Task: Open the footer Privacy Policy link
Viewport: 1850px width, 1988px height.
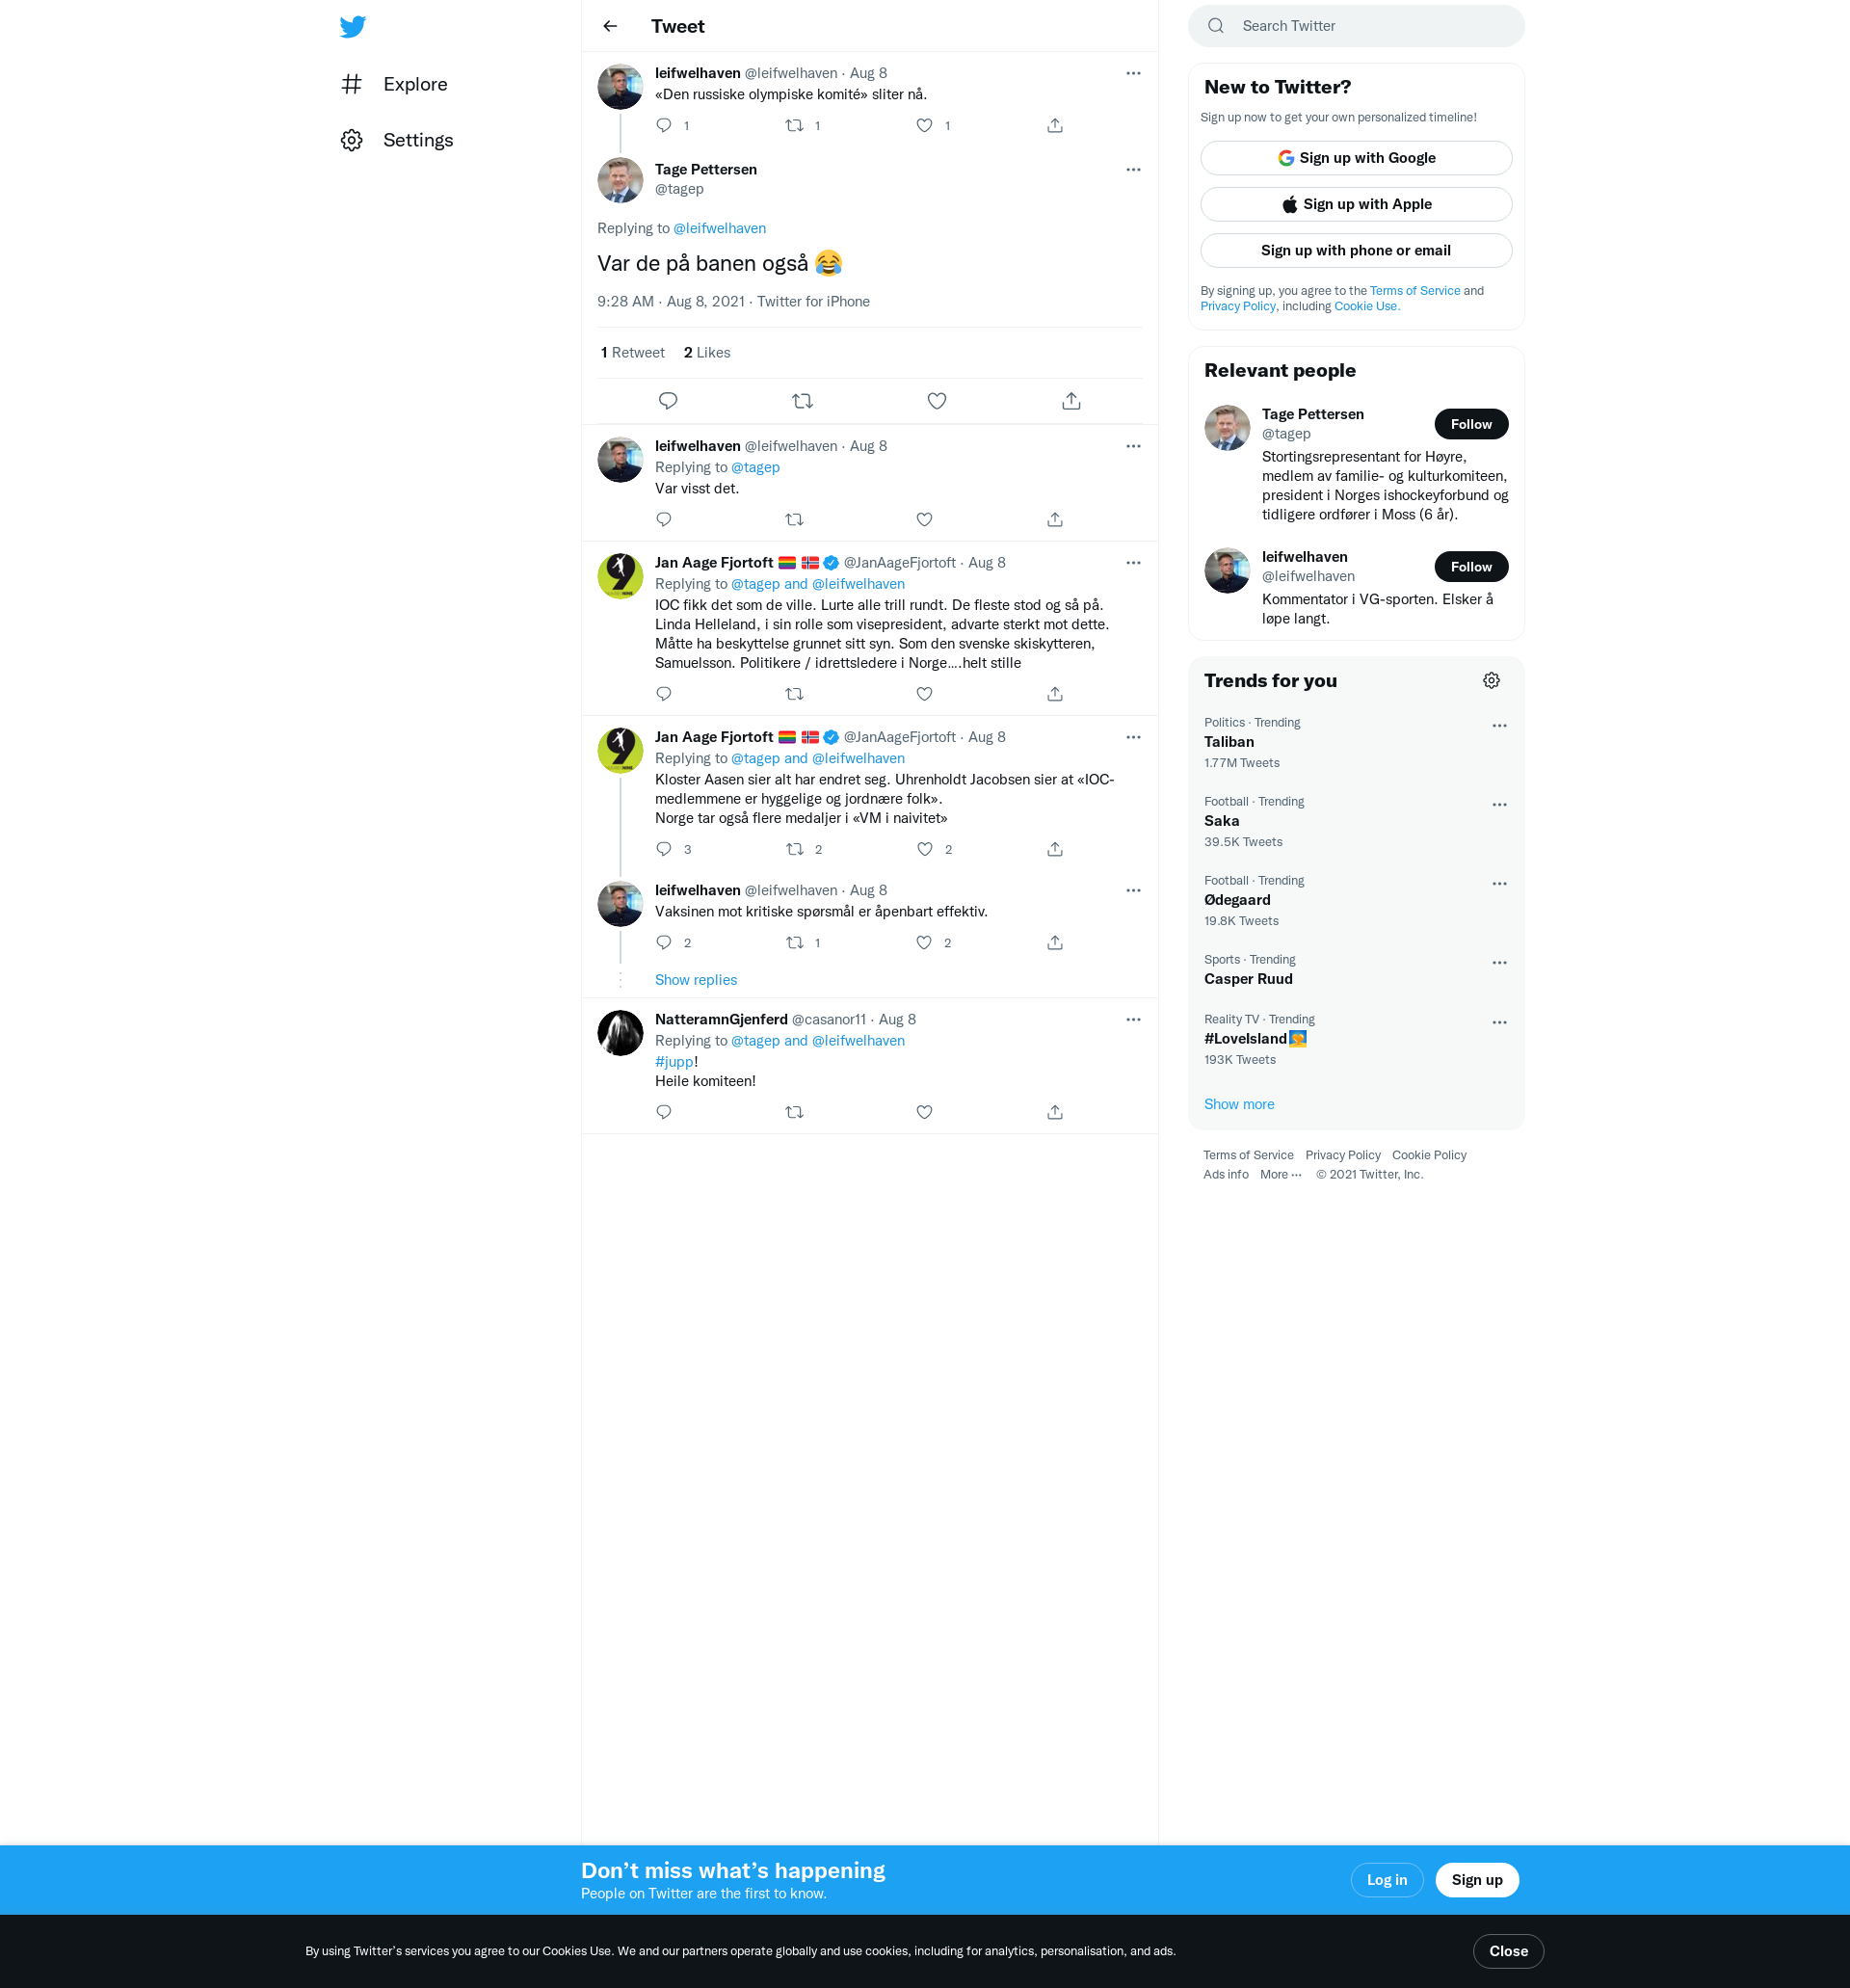Action: coord(1342,1155)
